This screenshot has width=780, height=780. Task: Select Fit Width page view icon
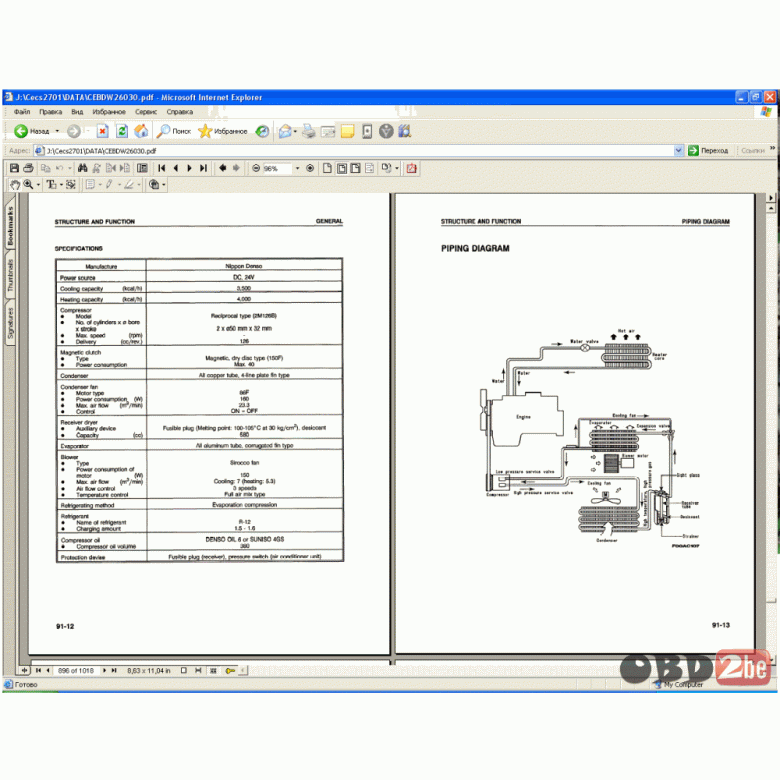[x=356, y=168]
